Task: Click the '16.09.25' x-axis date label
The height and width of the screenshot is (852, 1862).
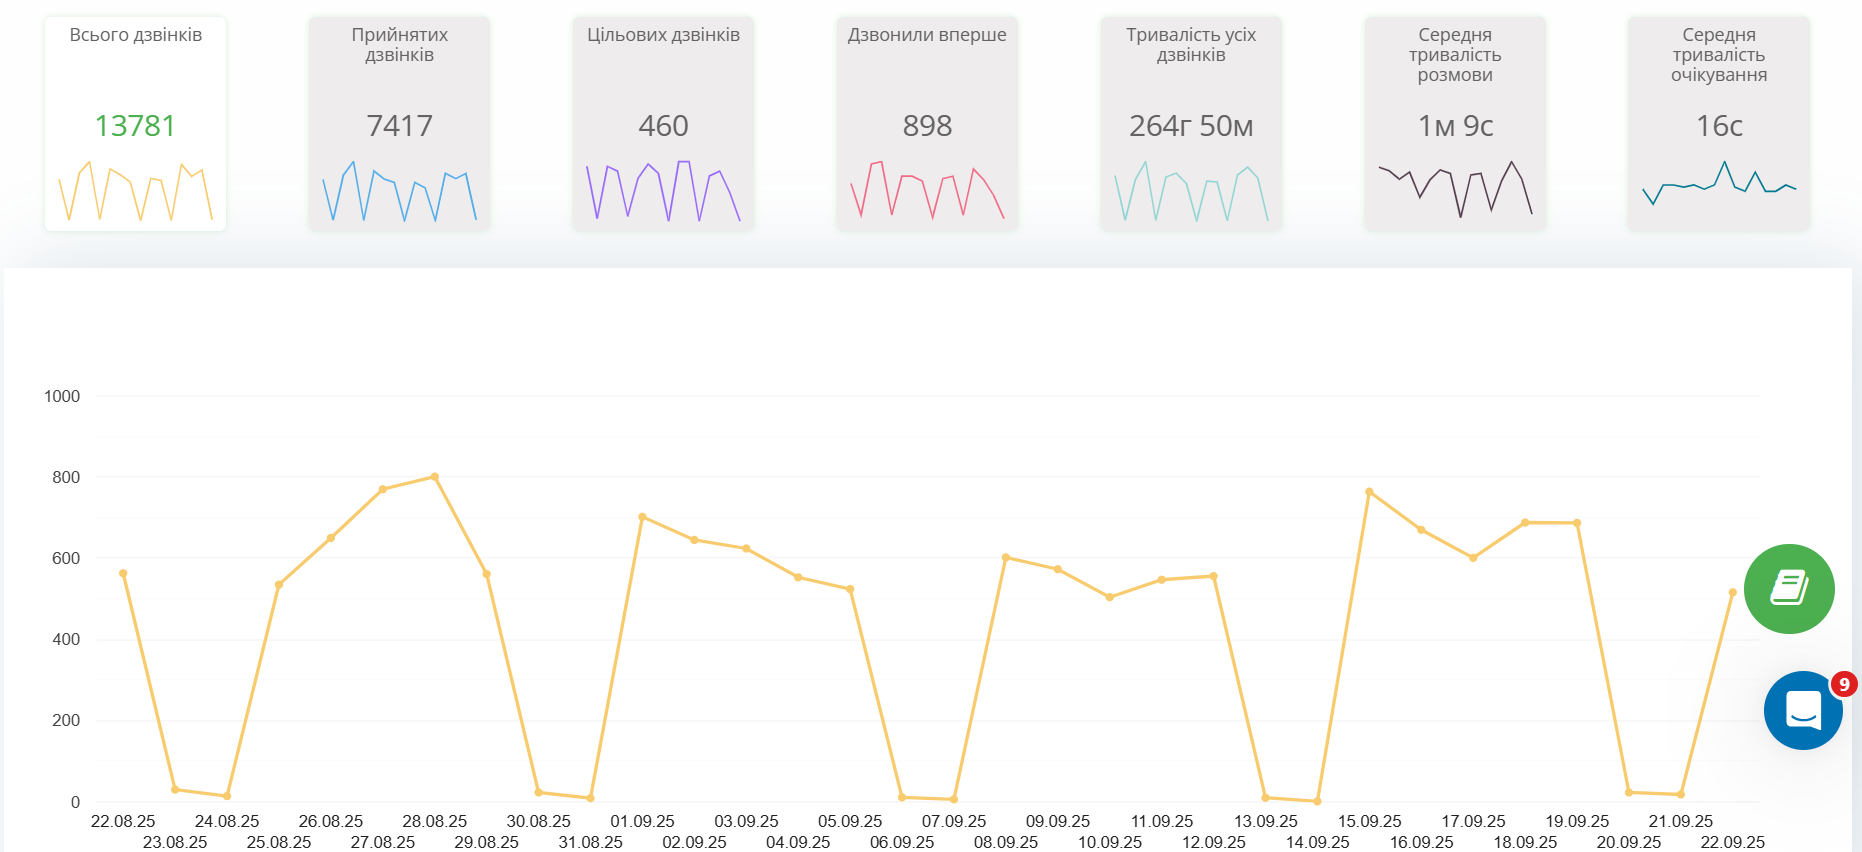Action: 1421,842
